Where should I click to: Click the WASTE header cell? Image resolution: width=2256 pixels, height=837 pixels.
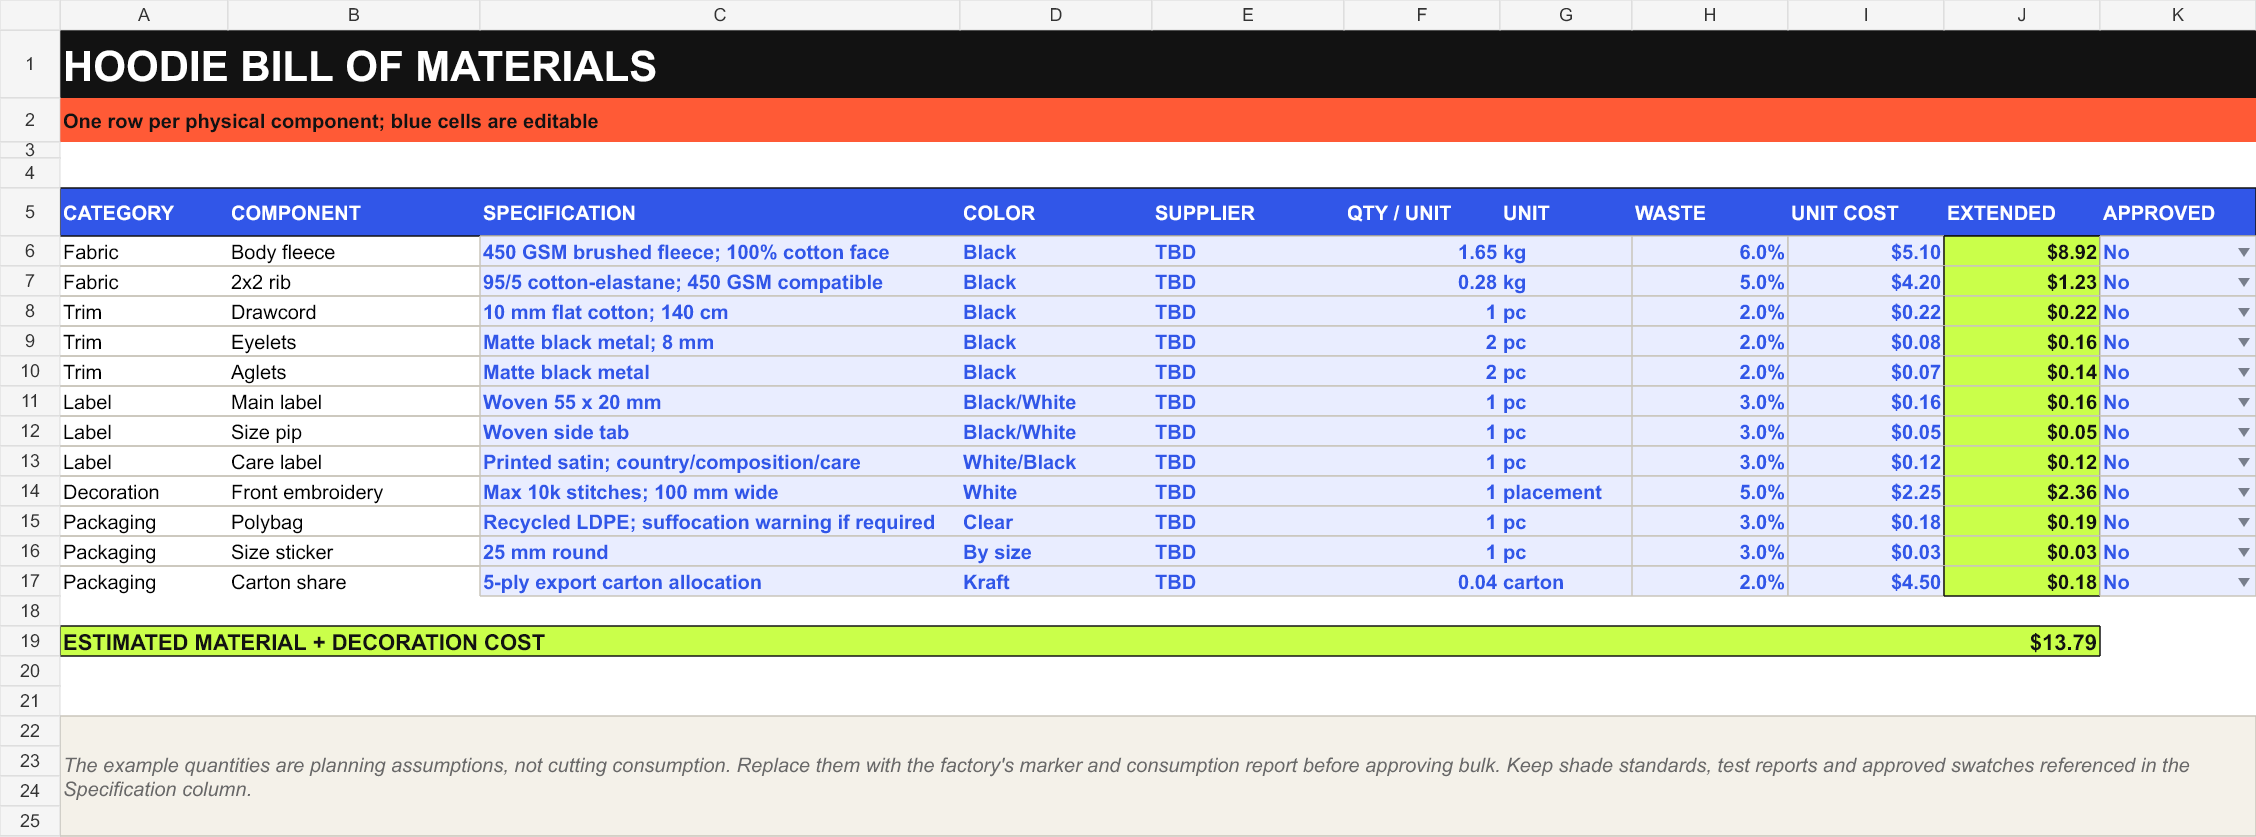(x=1710, y=212)
